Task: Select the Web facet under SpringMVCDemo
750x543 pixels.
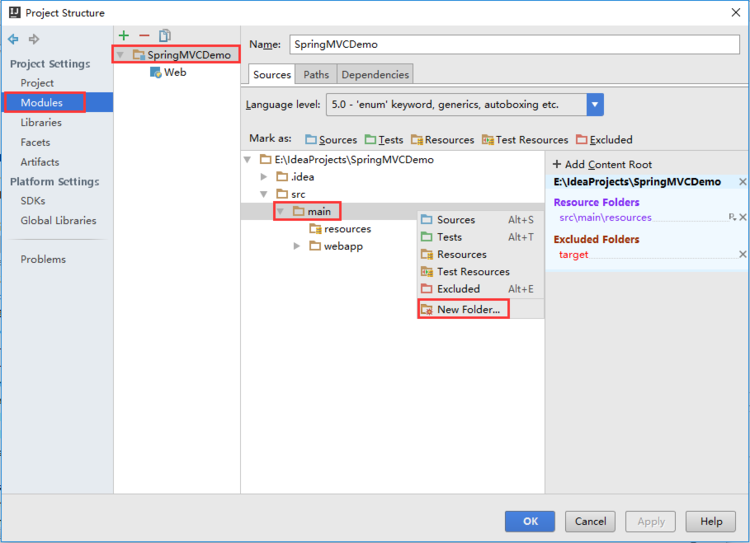Action: [175, 72]
